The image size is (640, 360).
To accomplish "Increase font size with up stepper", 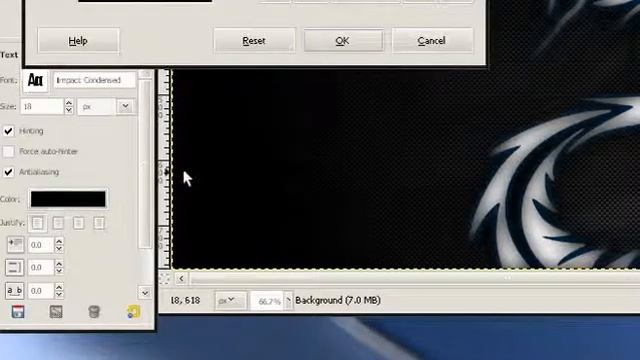I will coord(69,103).
